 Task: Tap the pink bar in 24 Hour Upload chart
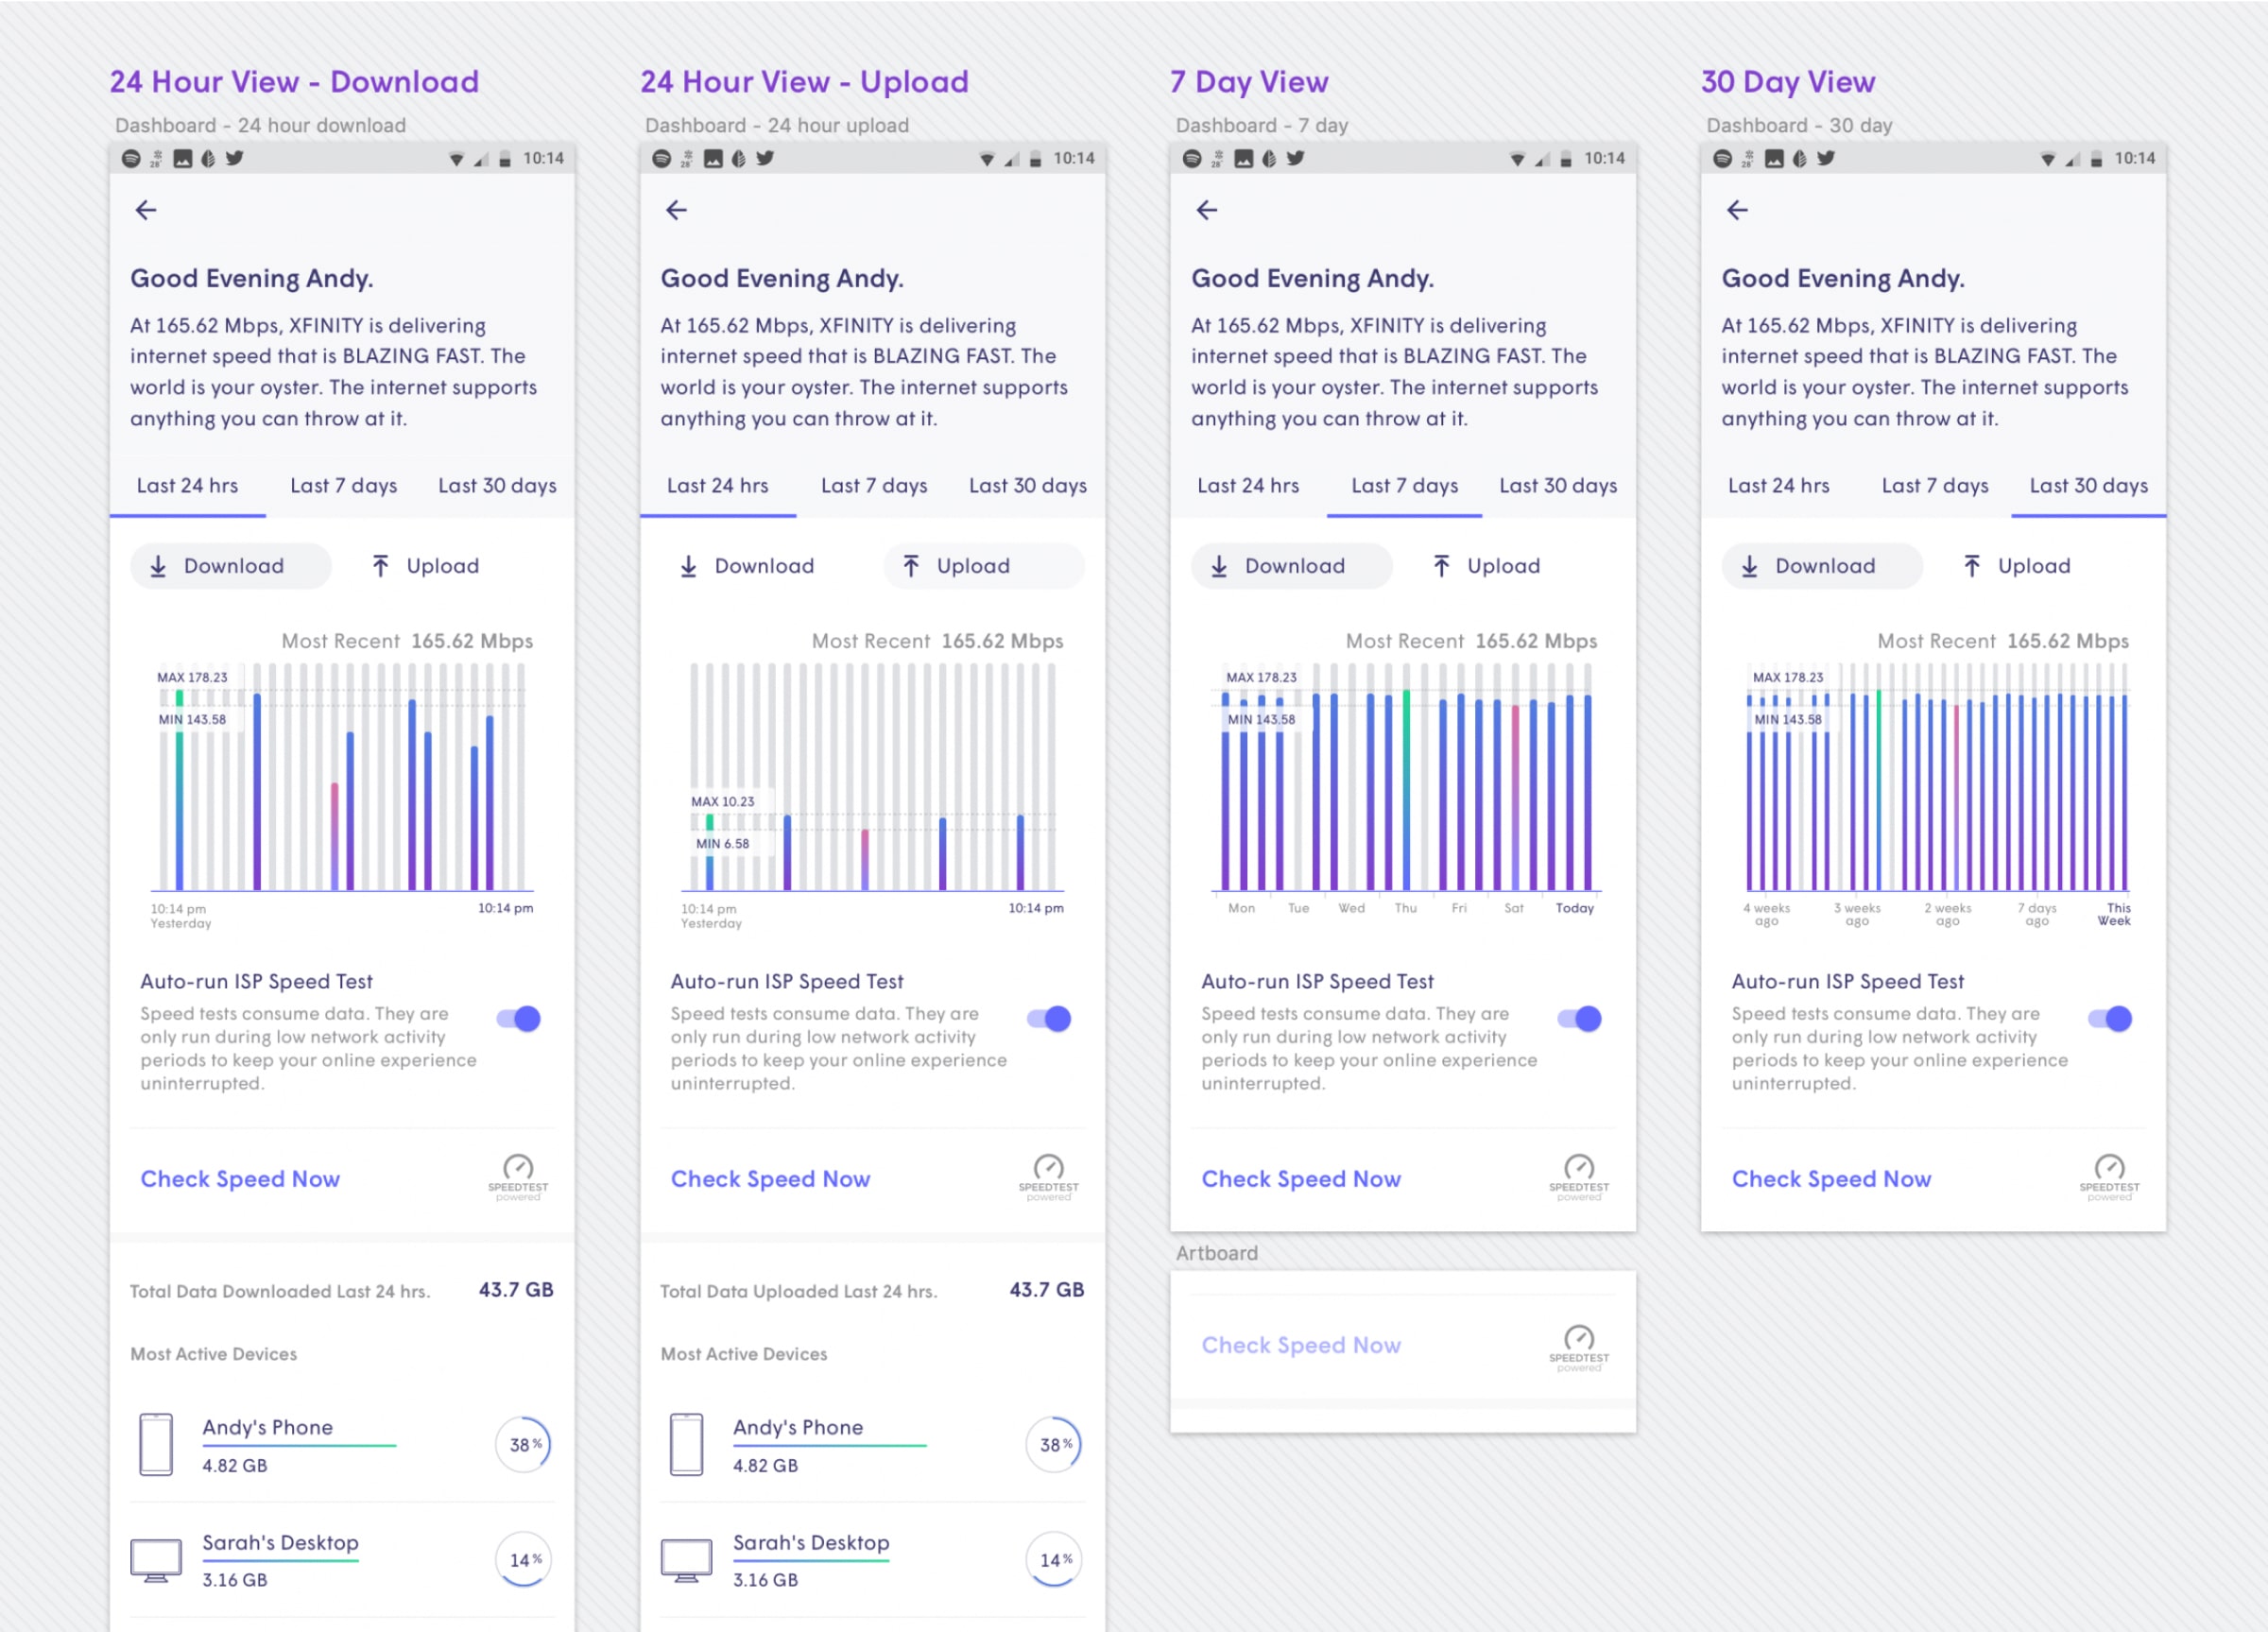click(x=865, y=860)
